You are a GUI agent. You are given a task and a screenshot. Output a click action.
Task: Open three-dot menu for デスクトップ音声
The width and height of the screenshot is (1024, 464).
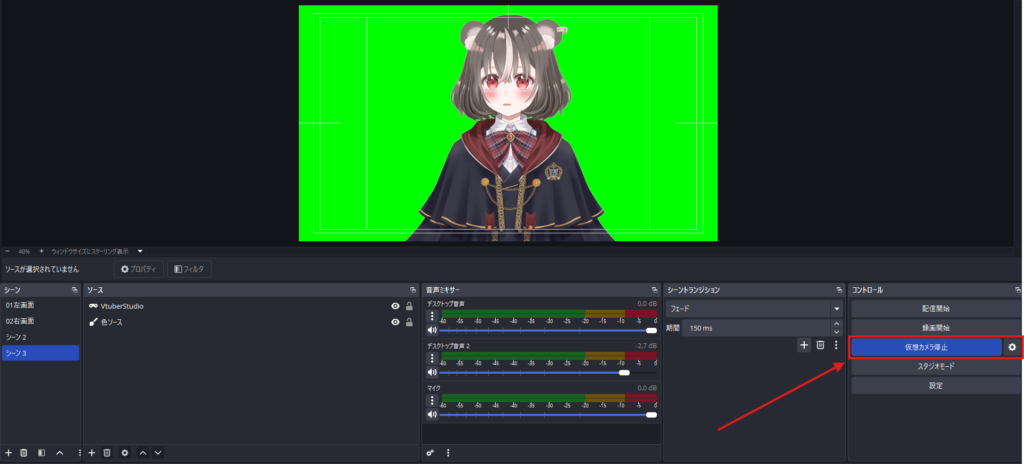coord(432,316)
